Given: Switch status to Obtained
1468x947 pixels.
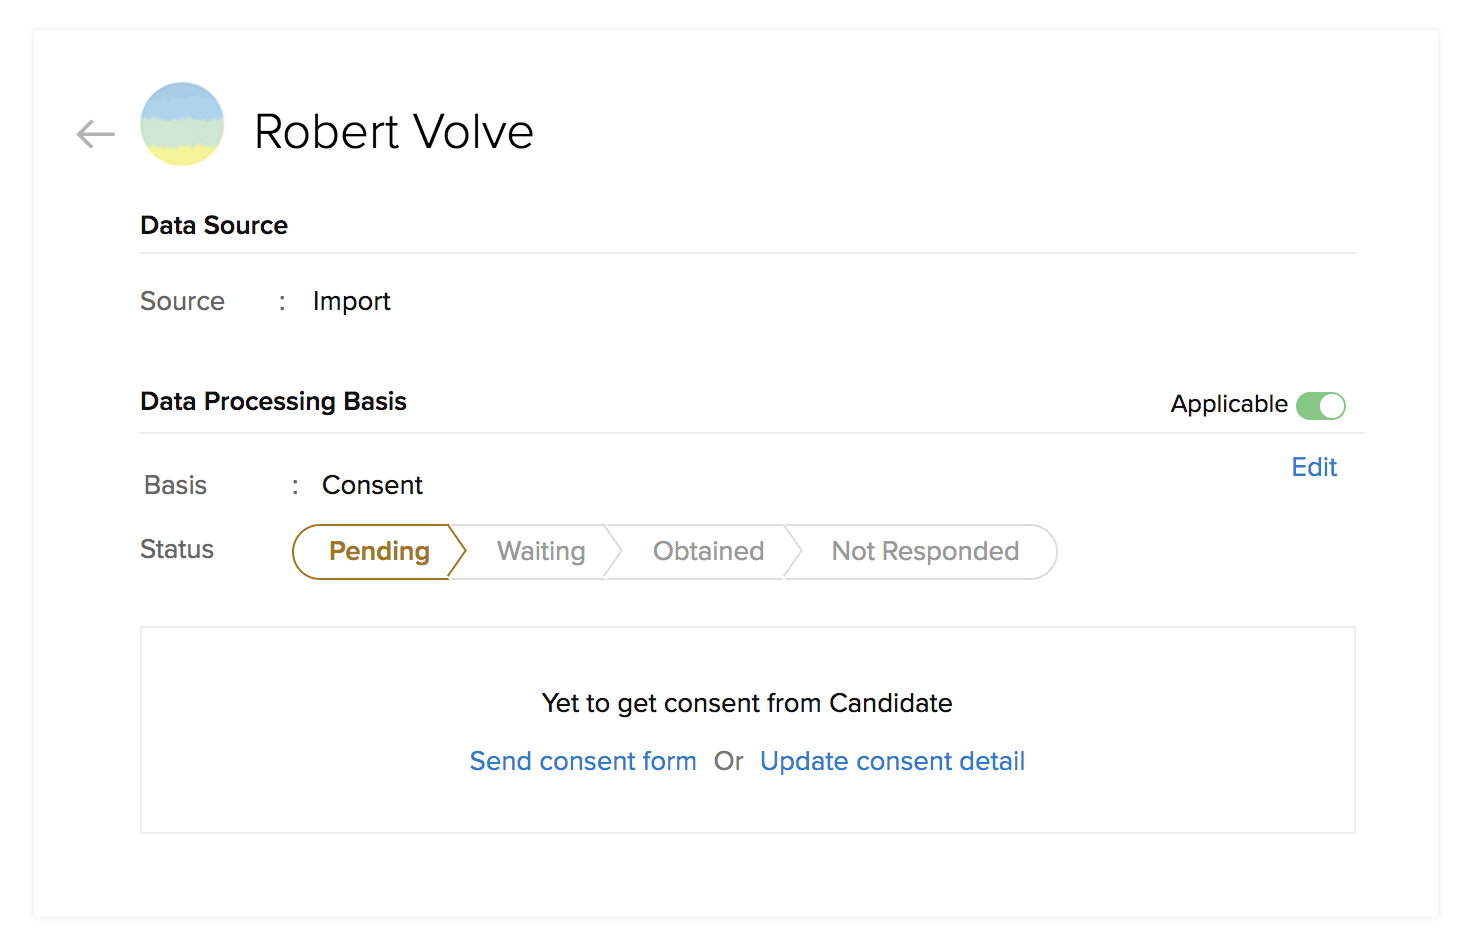Looking at the screenshot, I should click(x=708, y=551).
